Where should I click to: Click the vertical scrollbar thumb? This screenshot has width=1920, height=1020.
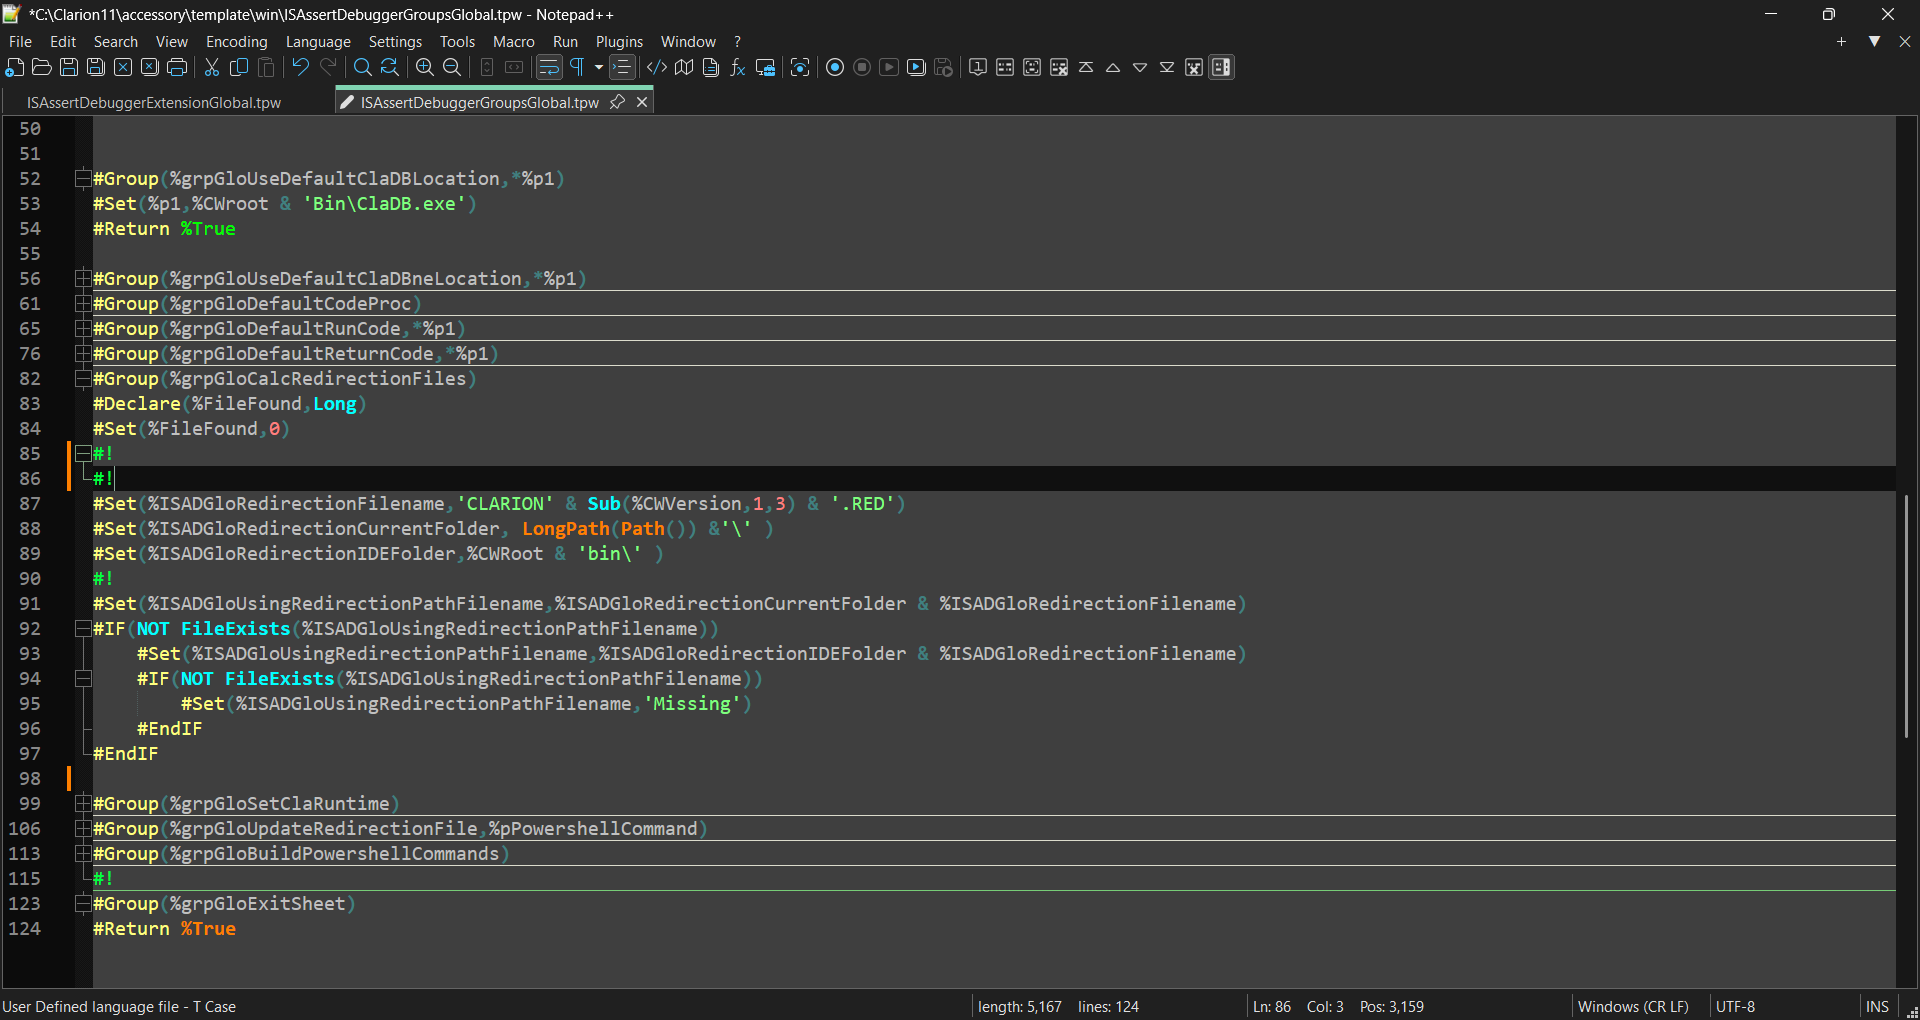1906,615
